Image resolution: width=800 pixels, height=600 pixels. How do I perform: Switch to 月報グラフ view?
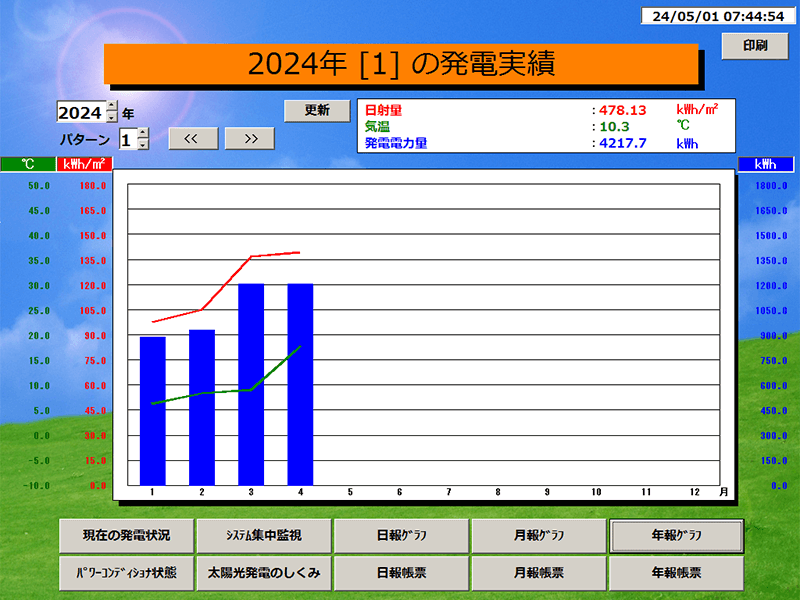tap(539, 536)
